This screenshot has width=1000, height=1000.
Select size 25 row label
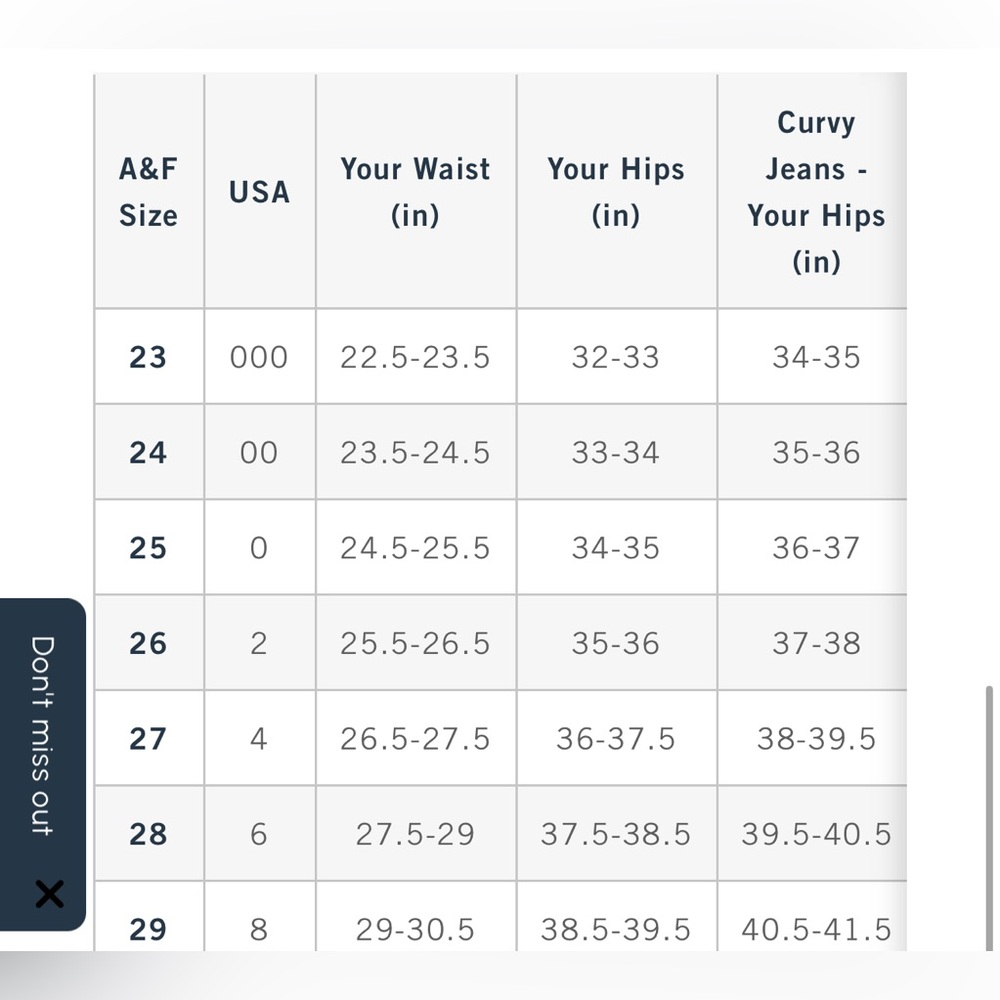tap(148, 547)
